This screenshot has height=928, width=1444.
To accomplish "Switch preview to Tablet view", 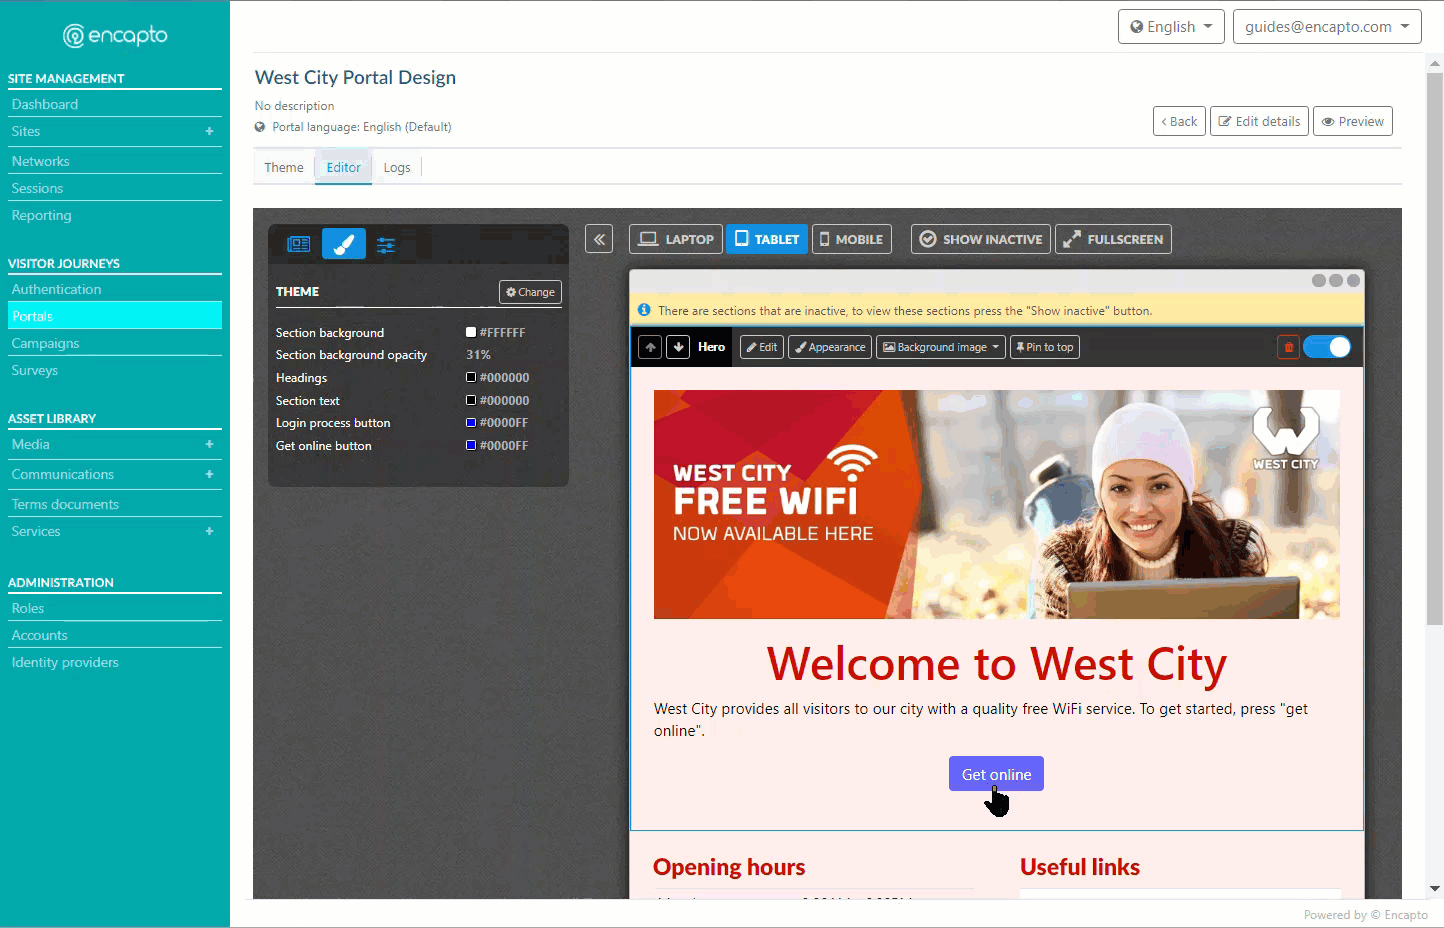I will (767, 239).
